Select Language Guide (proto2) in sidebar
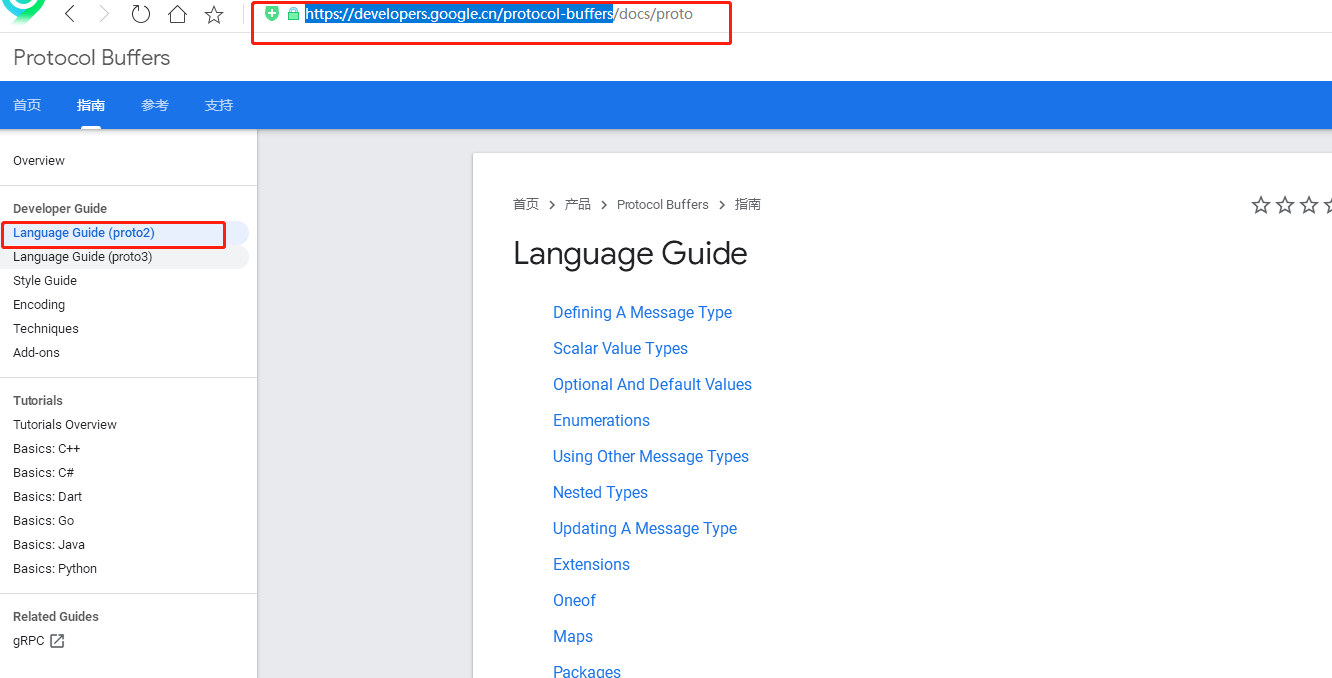 click(x=84, y=233)
